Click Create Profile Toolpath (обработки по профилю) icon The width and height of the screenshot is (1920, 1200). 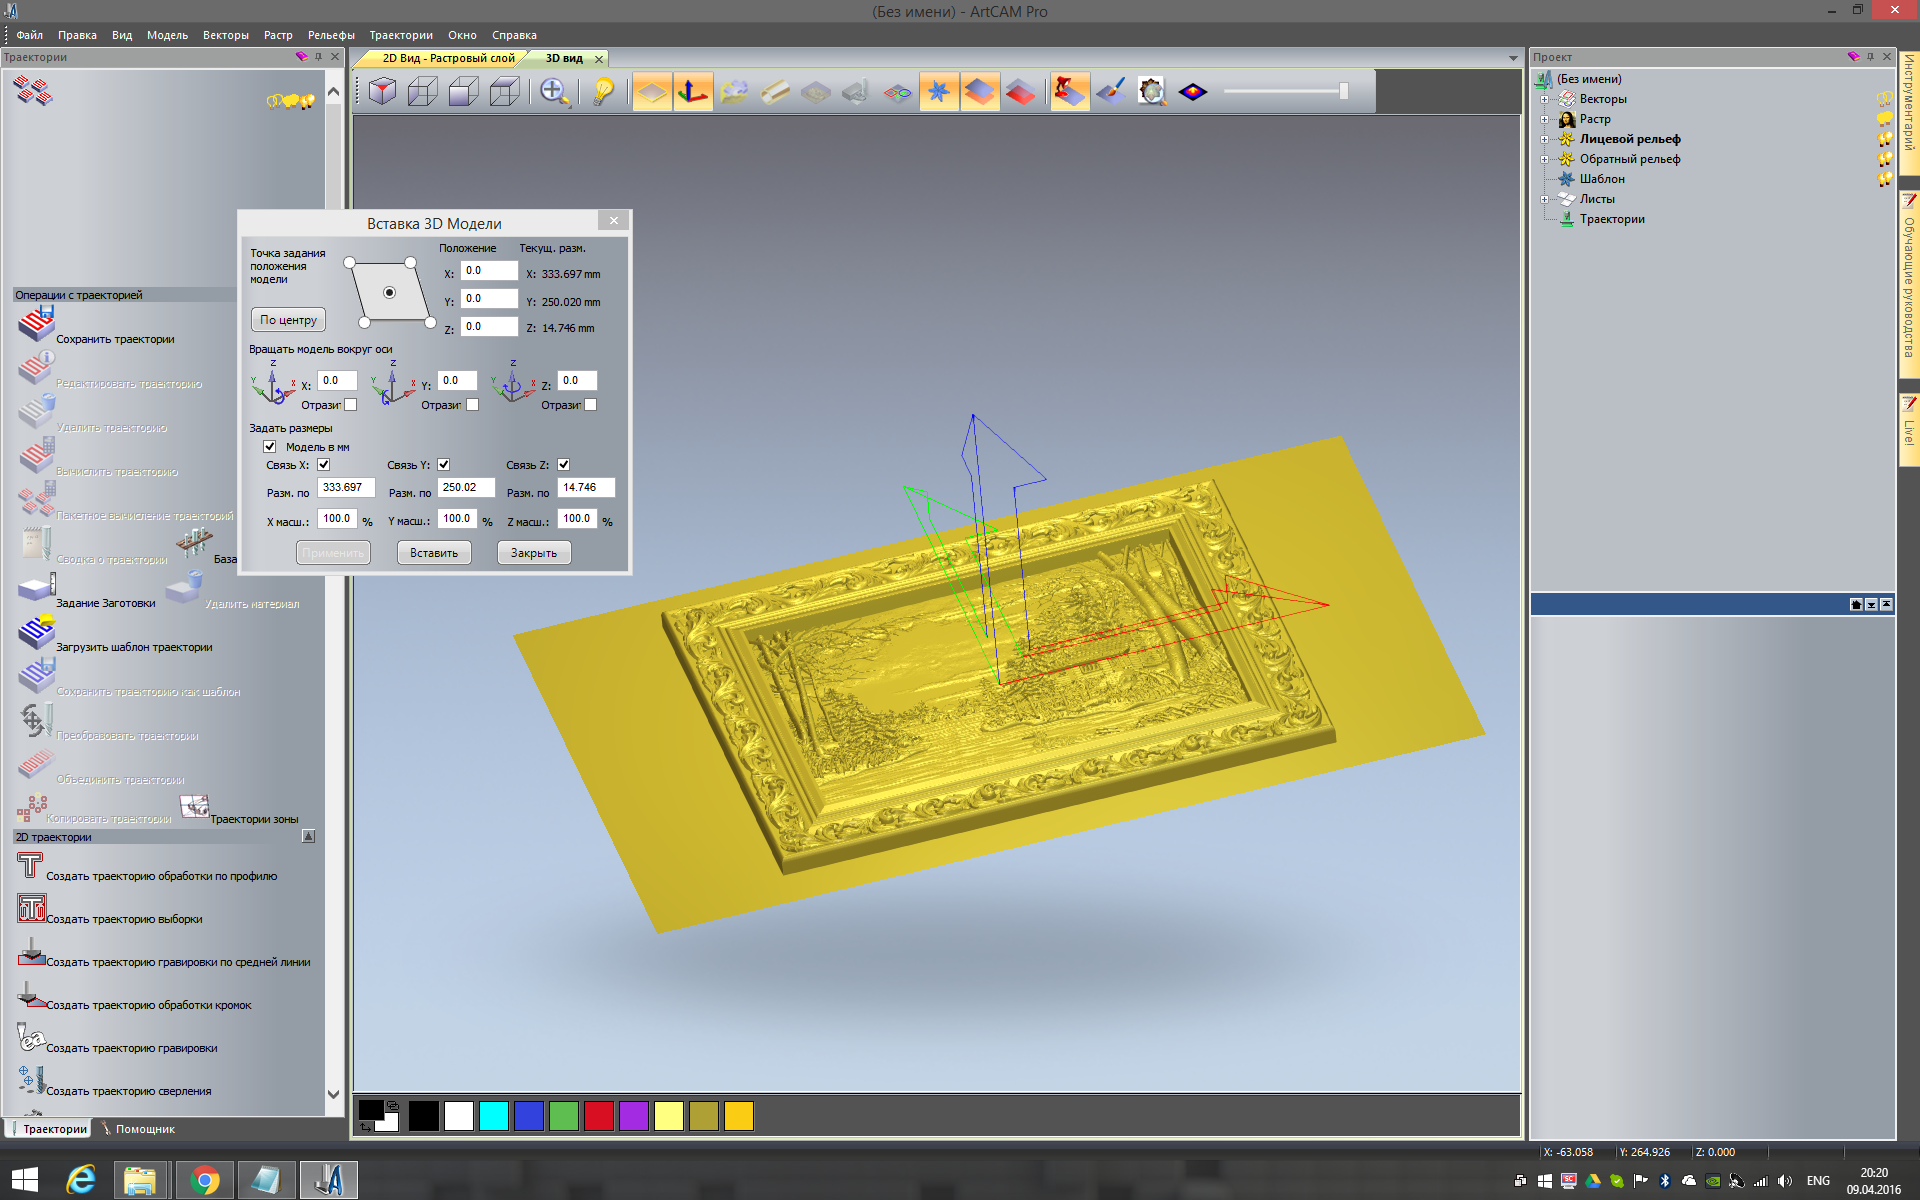[30, 865]
